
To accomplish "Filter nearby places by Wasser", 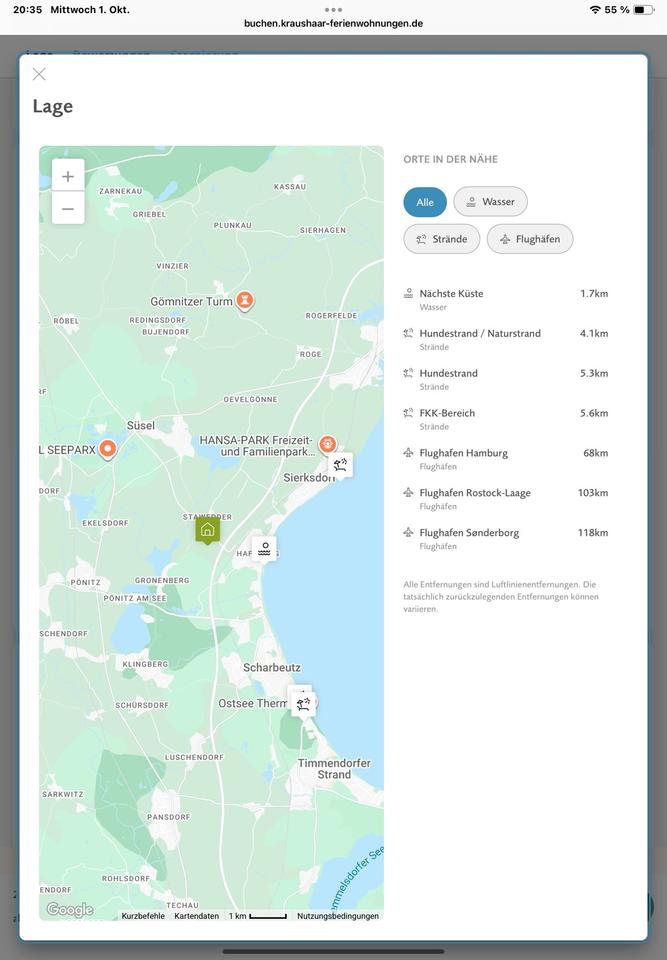I will click(490, 202).
